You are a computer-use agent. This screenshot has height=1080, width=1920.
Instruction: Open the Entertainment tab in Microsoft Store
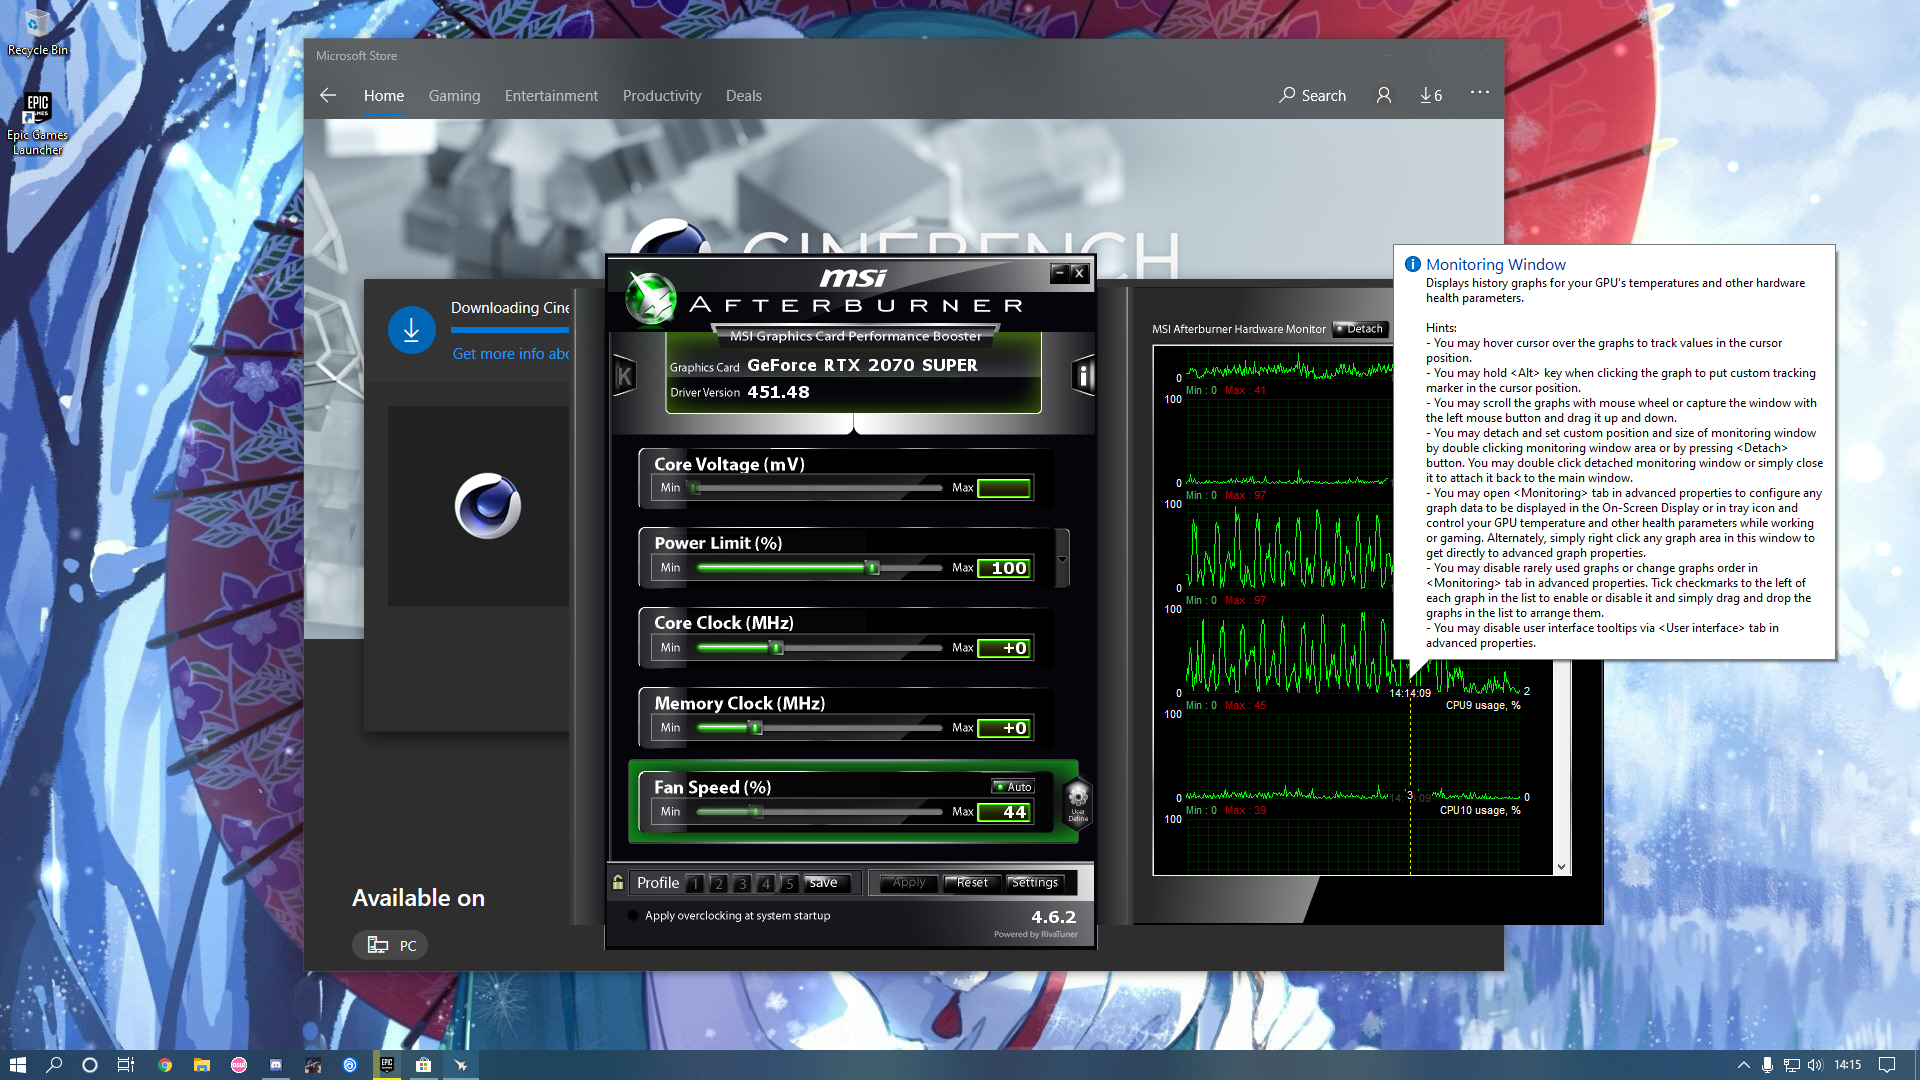click(551, 96)
